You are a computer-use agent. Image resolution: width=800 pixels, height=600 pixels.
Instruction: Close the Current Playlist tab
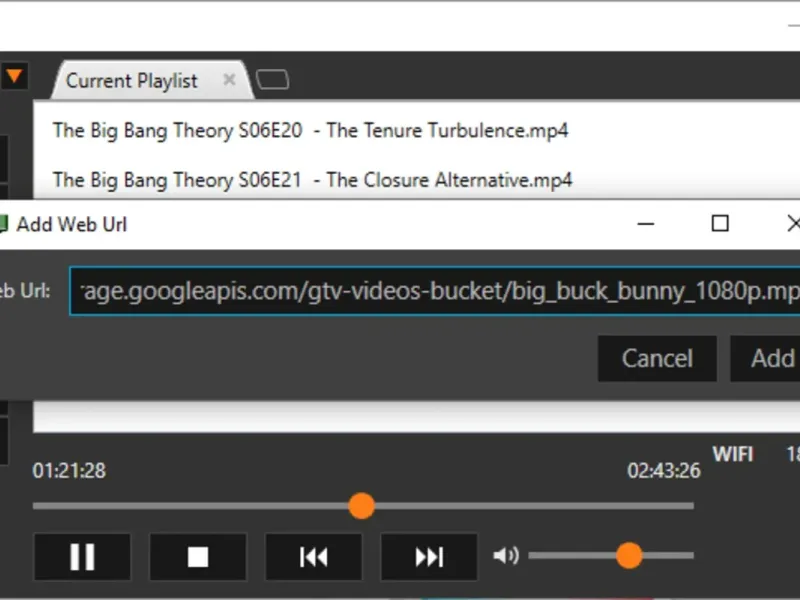[x=230, y=80]
